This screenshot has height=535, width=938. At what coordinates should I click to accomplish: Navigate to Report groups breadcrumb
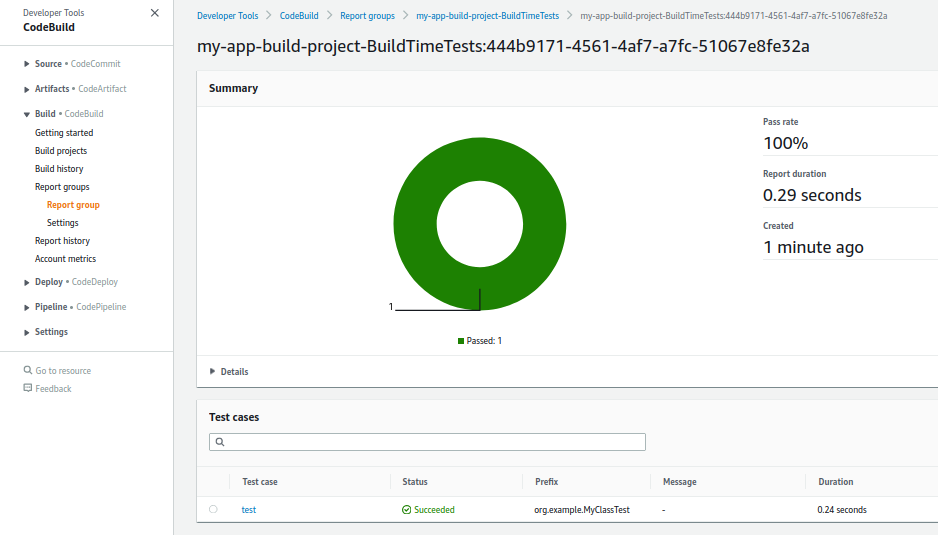[x=367, y=16]
